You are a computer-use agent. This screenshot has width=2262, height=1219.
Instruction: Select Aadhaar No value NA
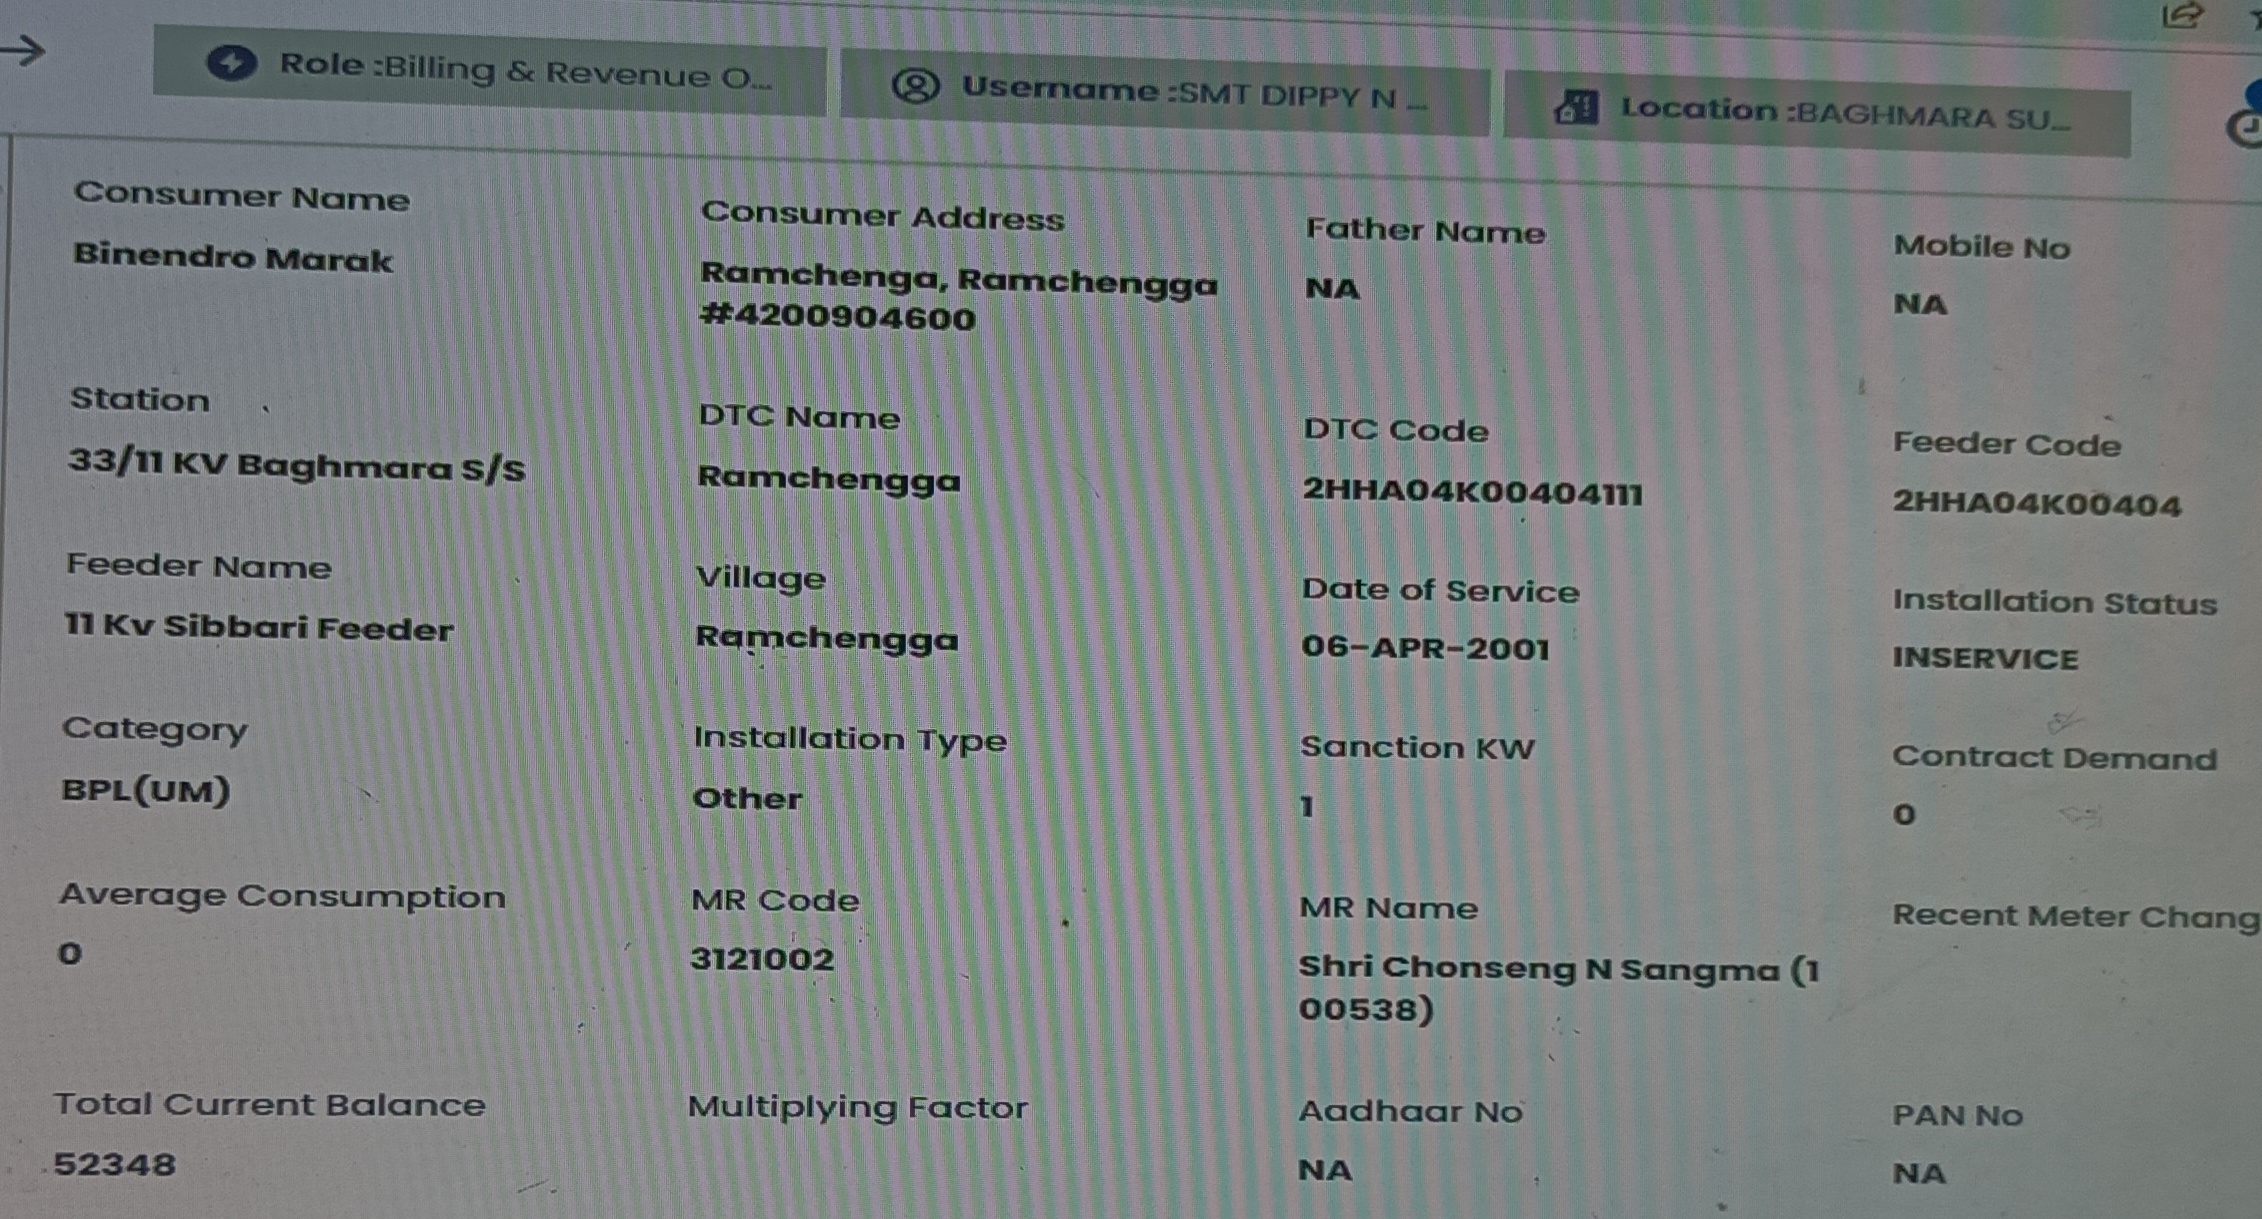(x=1324, y=1170)
